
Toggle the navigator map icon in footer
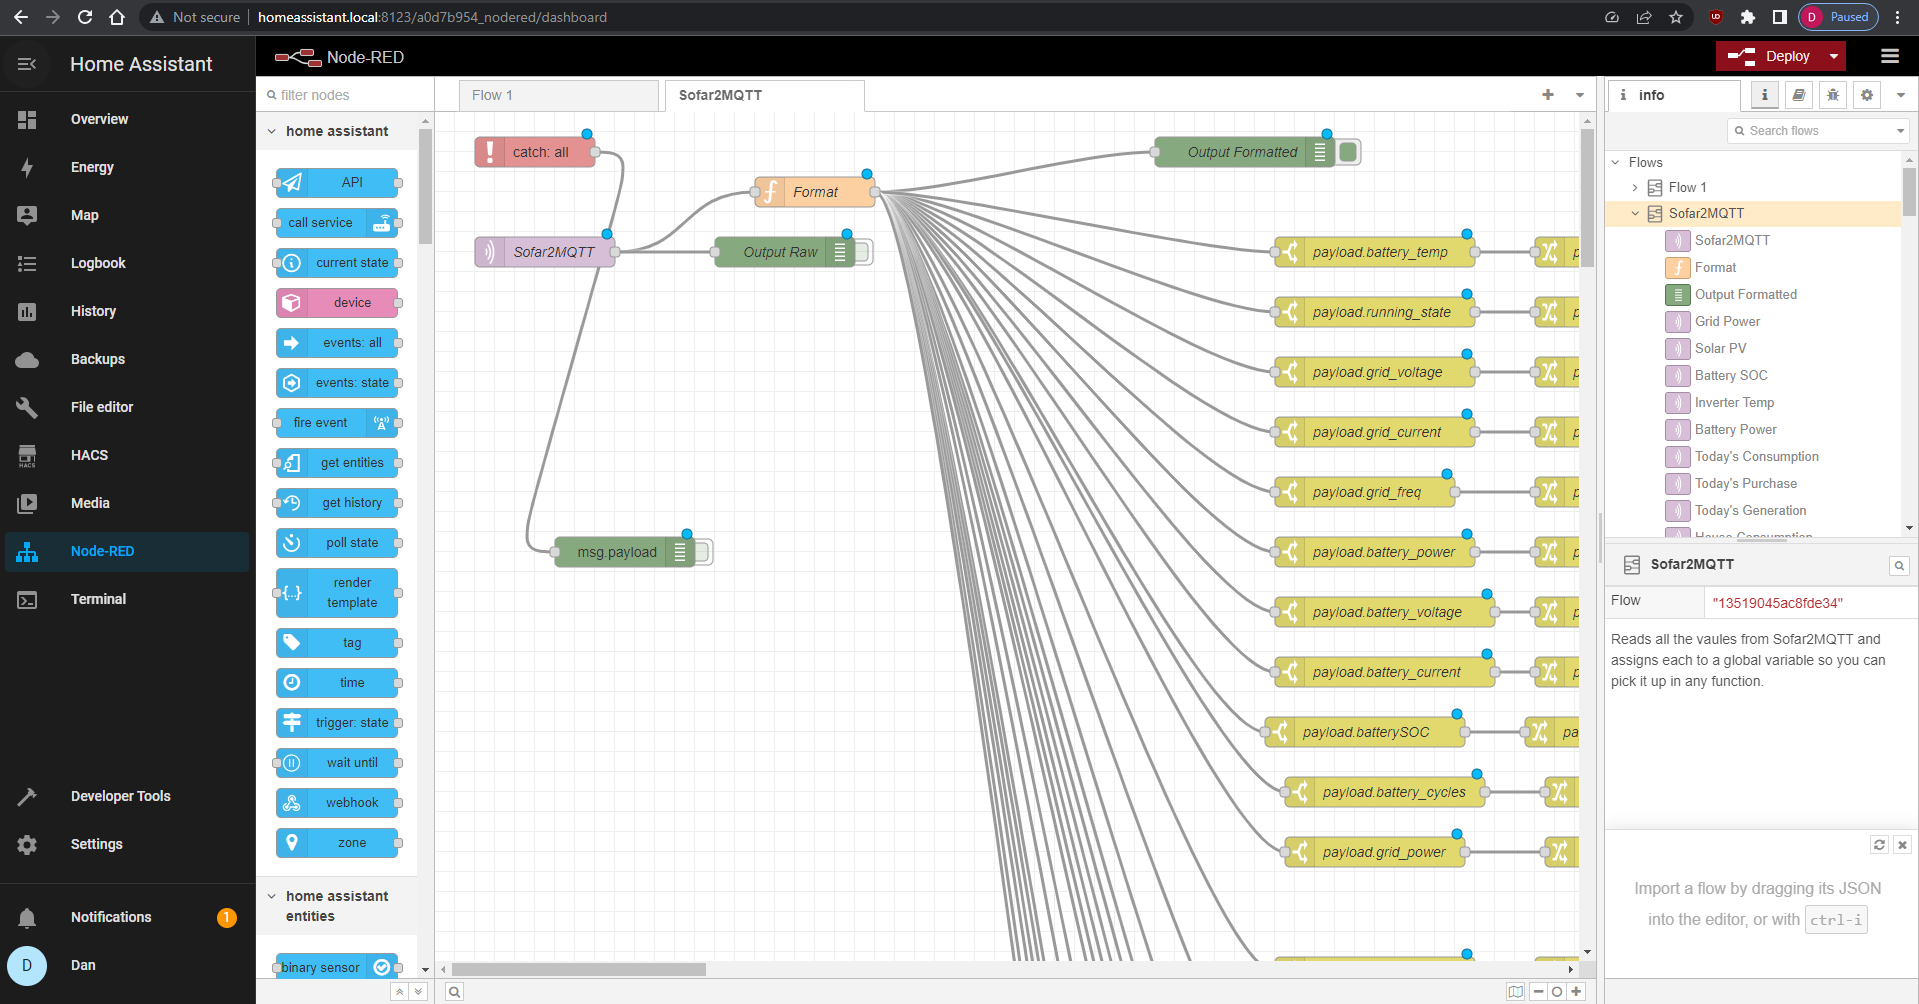click(x=1516, y=992)
